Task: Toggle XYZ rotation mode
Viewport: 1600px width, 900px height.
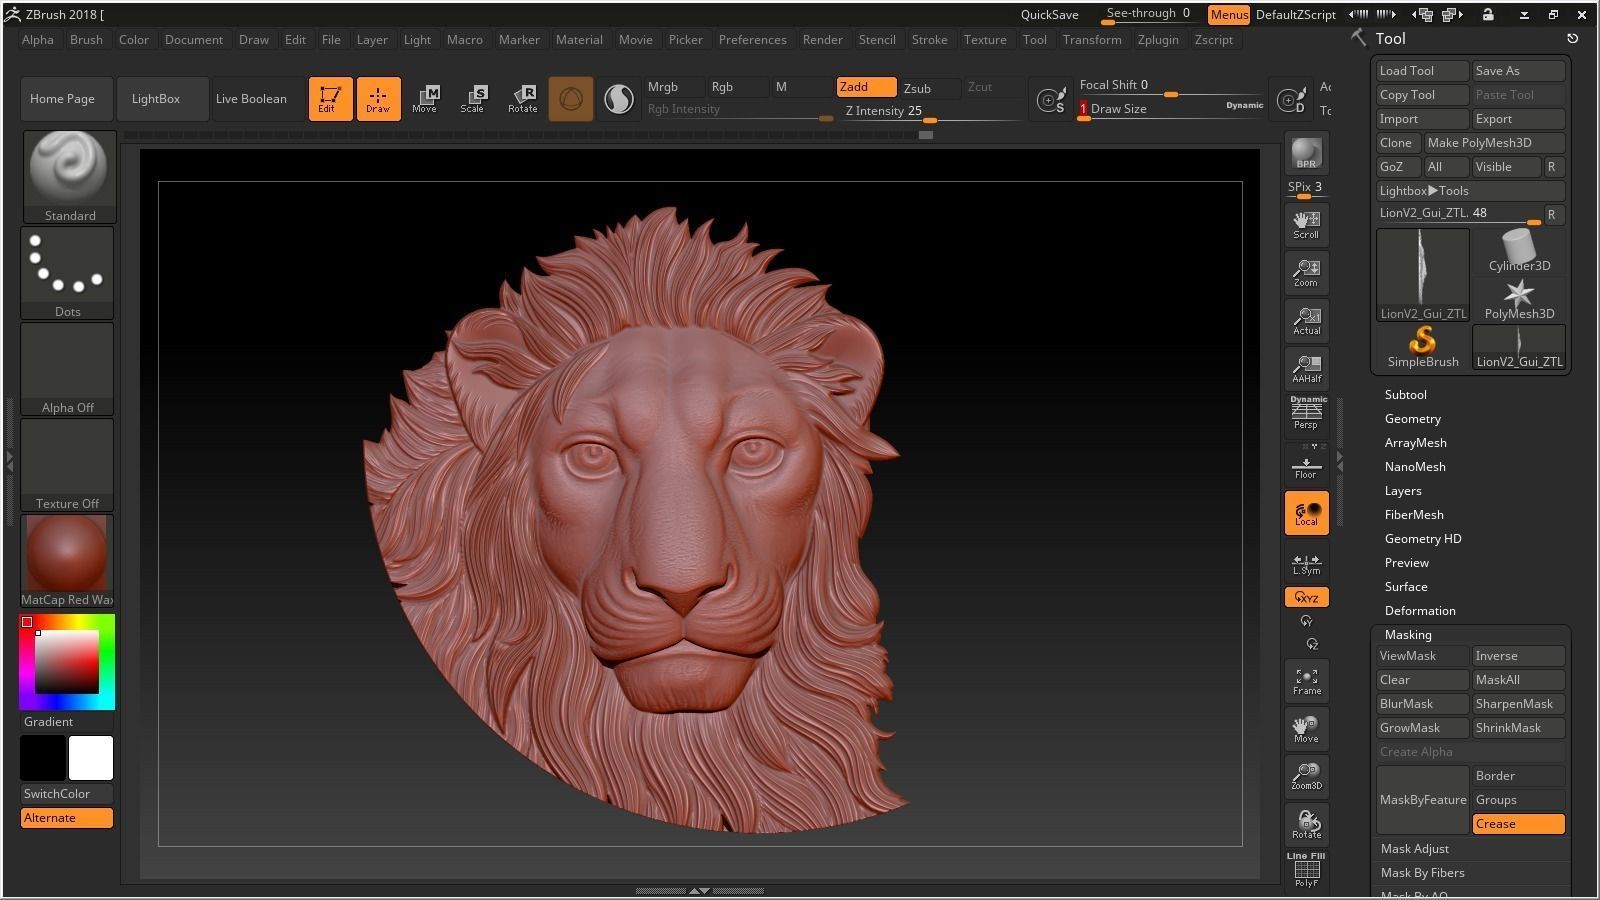Action: click(x=1306, y=597)
